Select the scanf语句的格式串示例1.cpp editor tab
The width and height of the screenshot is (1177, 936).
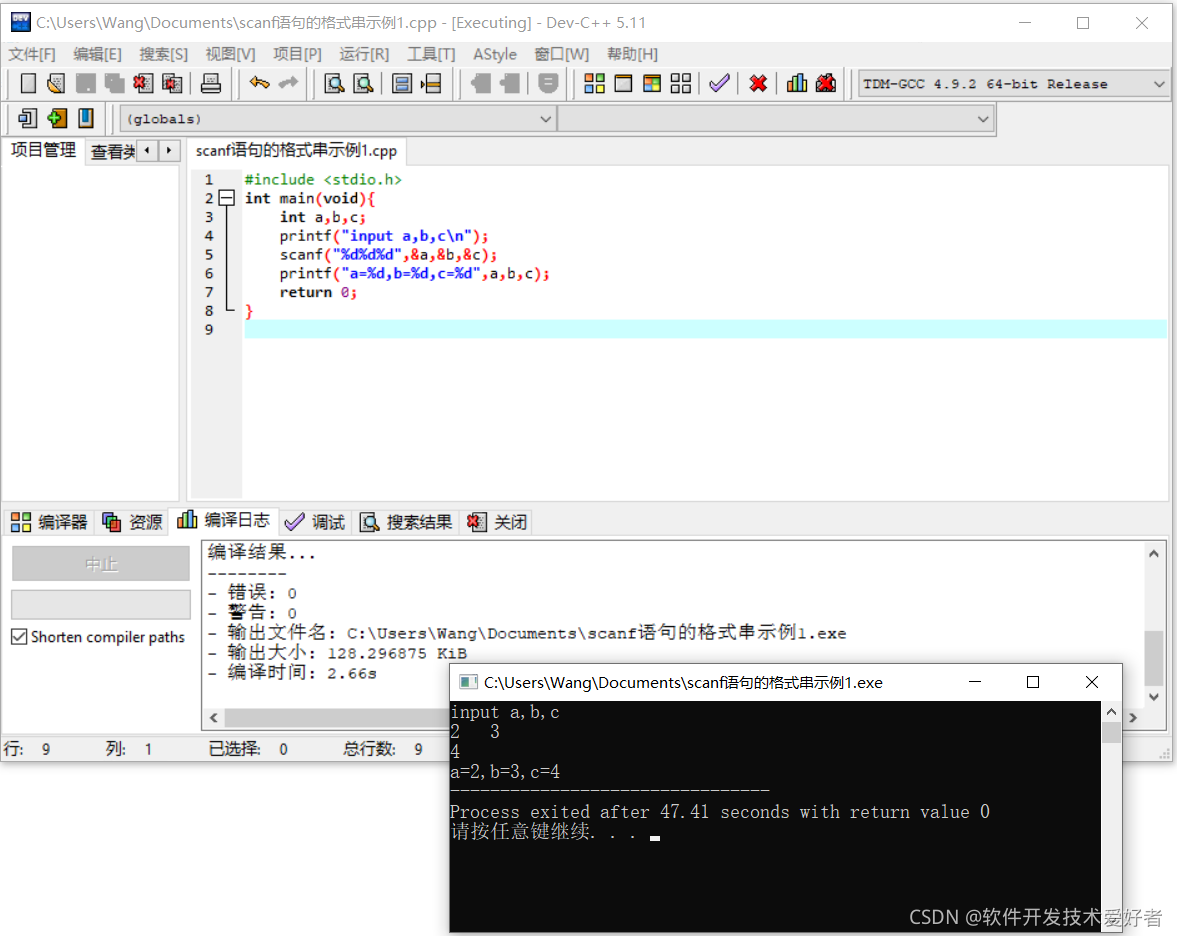[297, 151]
